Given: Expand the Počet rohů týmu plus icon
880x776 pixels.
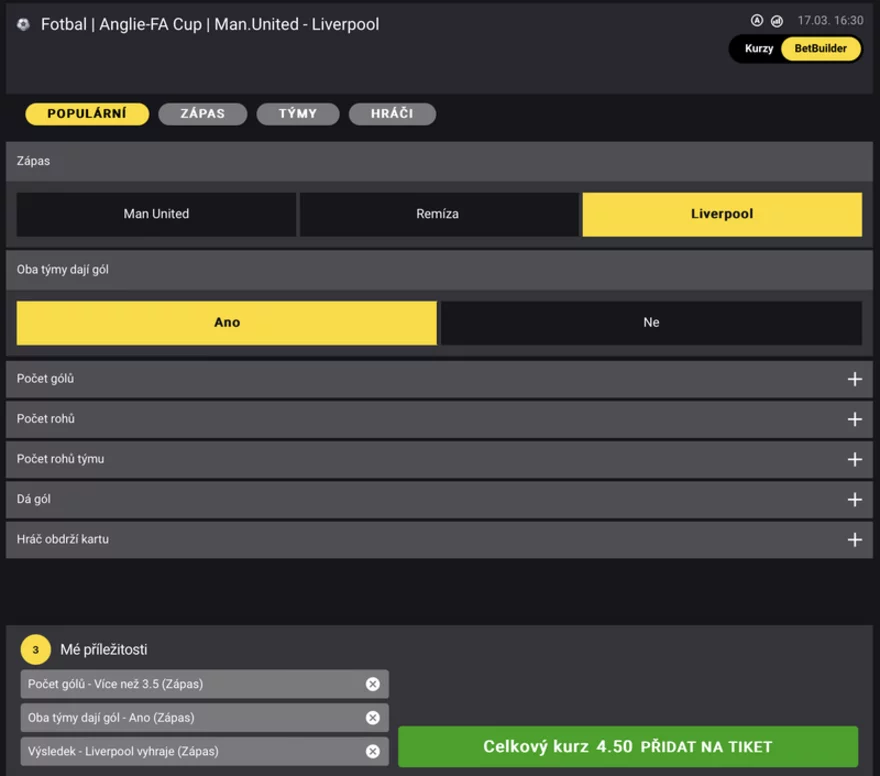Looking at the screenshot, I should click(854, 460).
